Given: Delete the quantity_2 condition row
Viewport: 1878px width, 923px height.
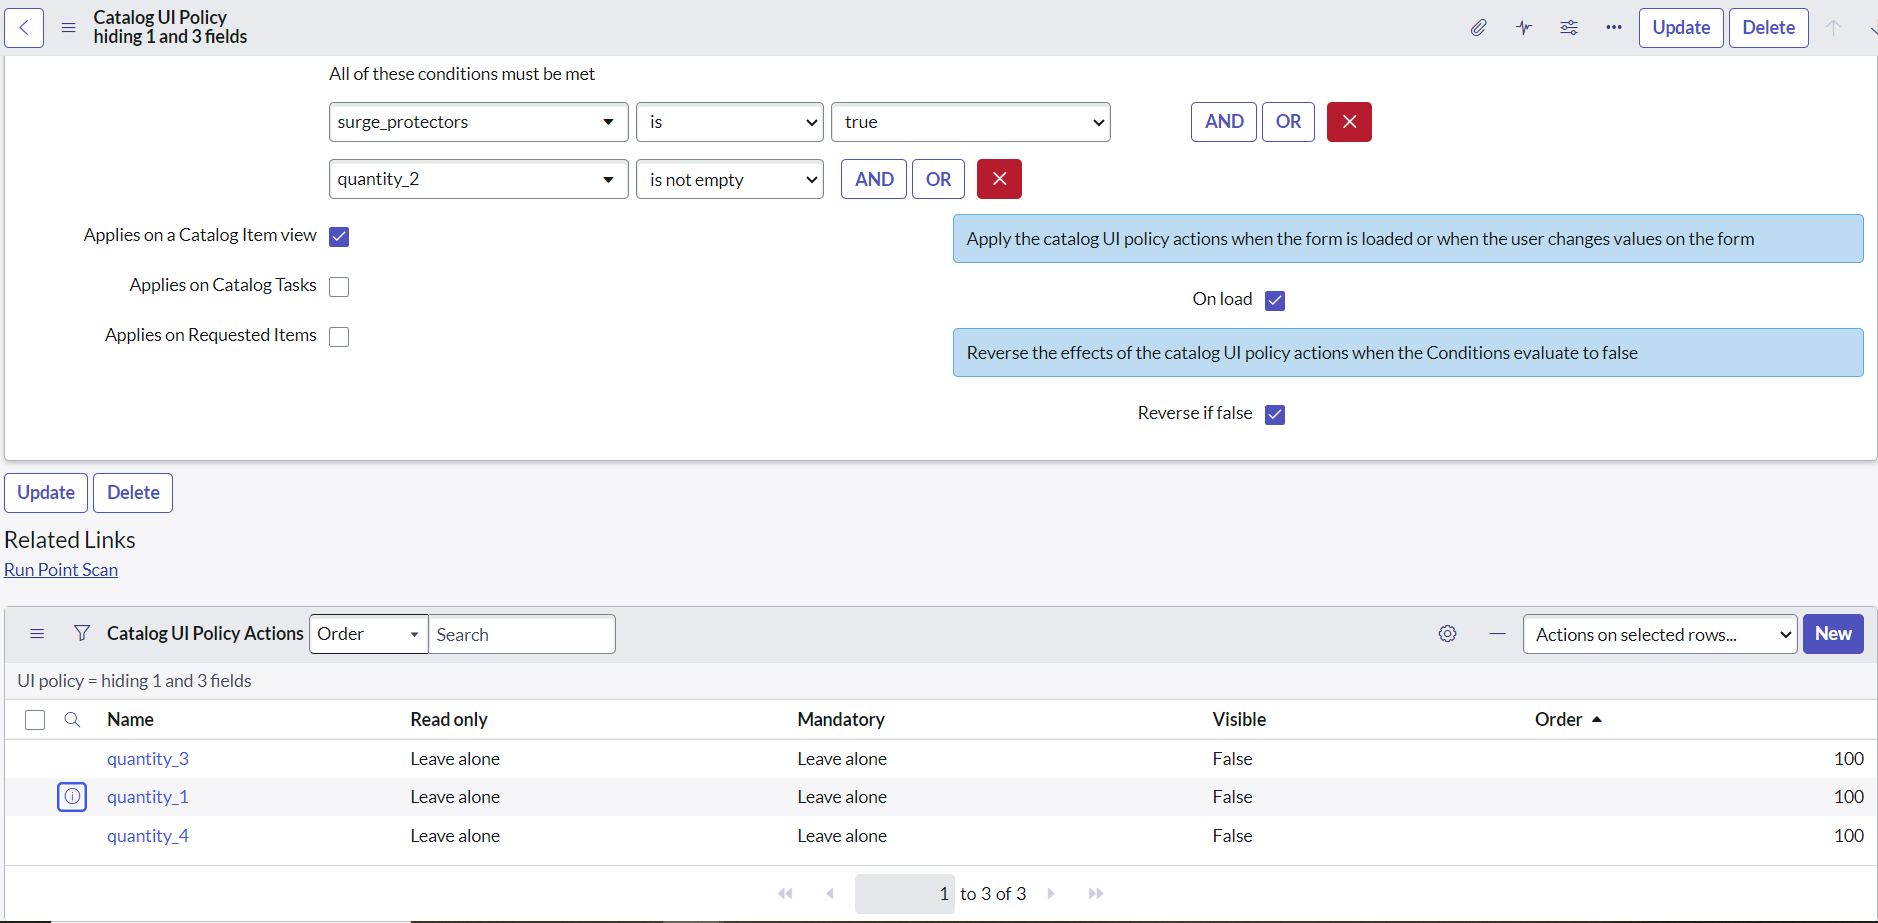Looking at the screenshot, I should click(x=999, y=179).
